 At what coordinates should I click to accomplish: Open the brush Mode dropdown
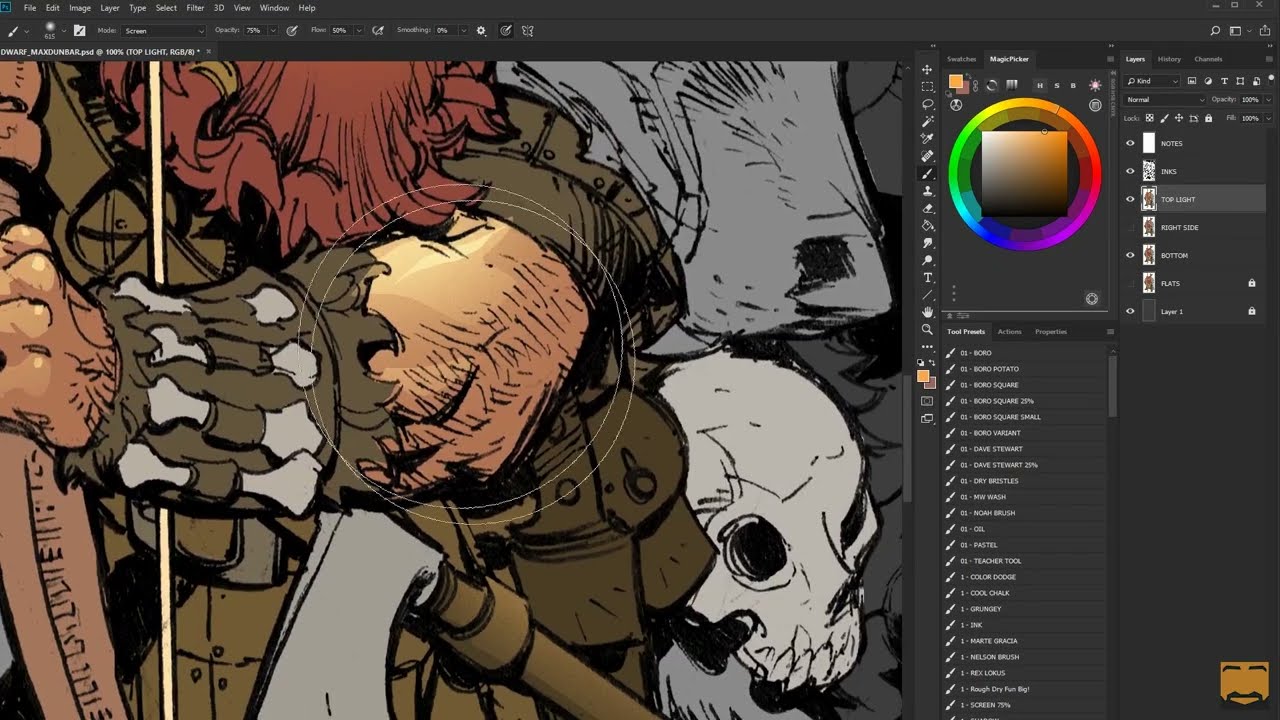click(x=164, y=31)
